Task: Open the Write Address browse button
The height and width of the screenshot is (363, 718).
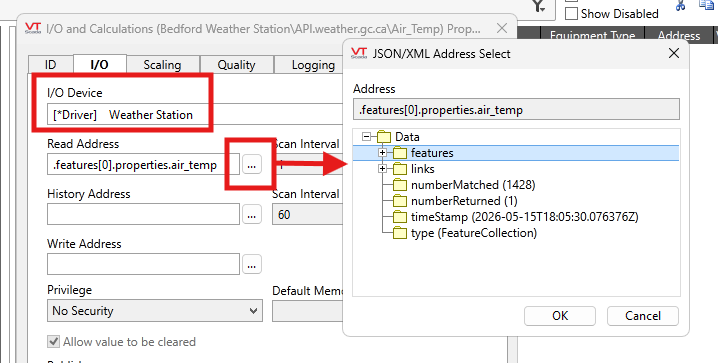Action: [251, 264]
